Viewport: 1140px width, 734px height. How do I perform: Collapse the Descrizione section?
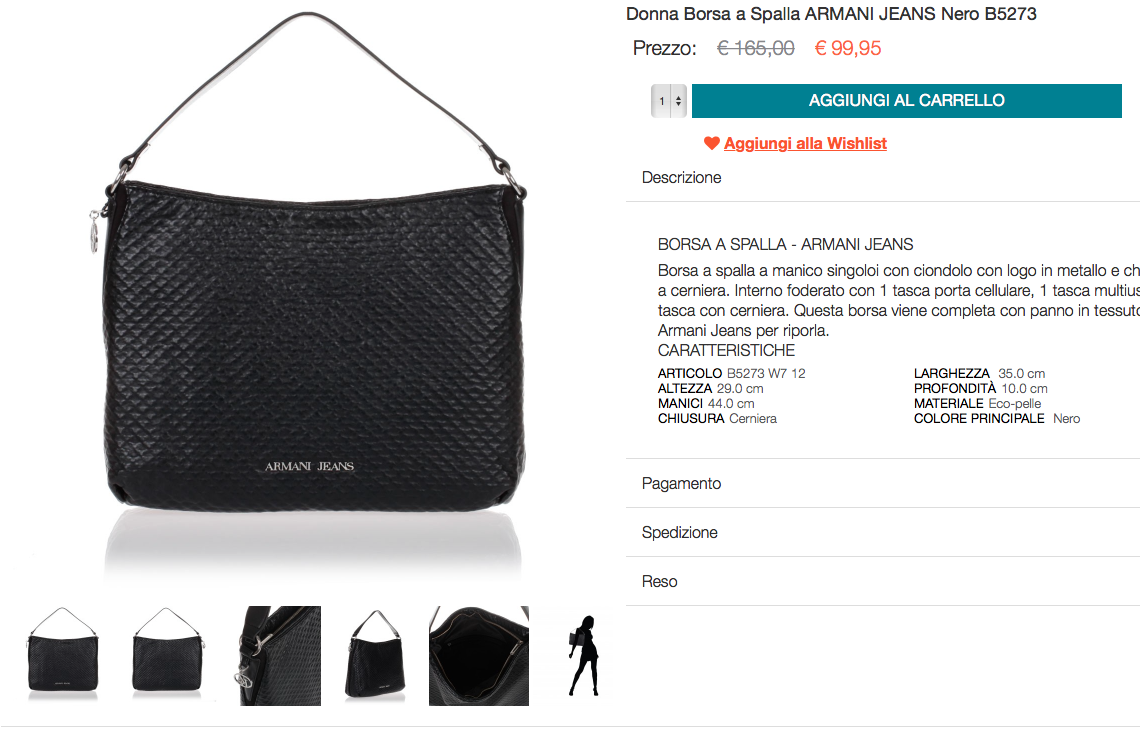tap(883, 177)
